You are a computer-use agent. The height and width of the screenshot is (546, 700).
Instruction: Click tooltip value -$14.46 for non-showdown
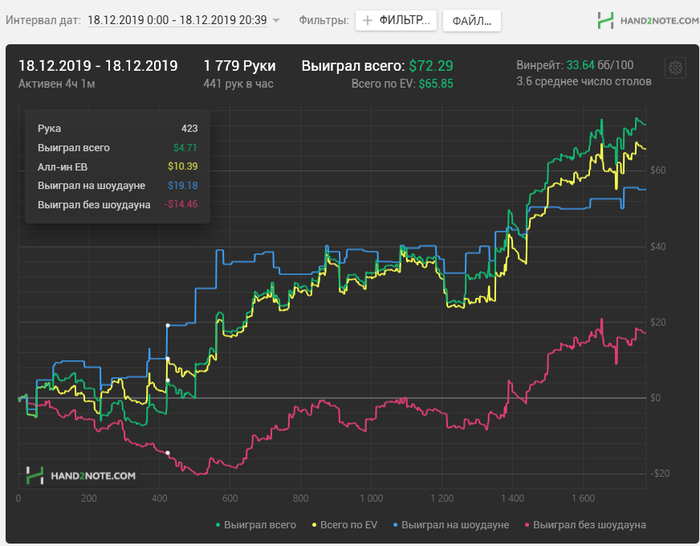point(181,204)
